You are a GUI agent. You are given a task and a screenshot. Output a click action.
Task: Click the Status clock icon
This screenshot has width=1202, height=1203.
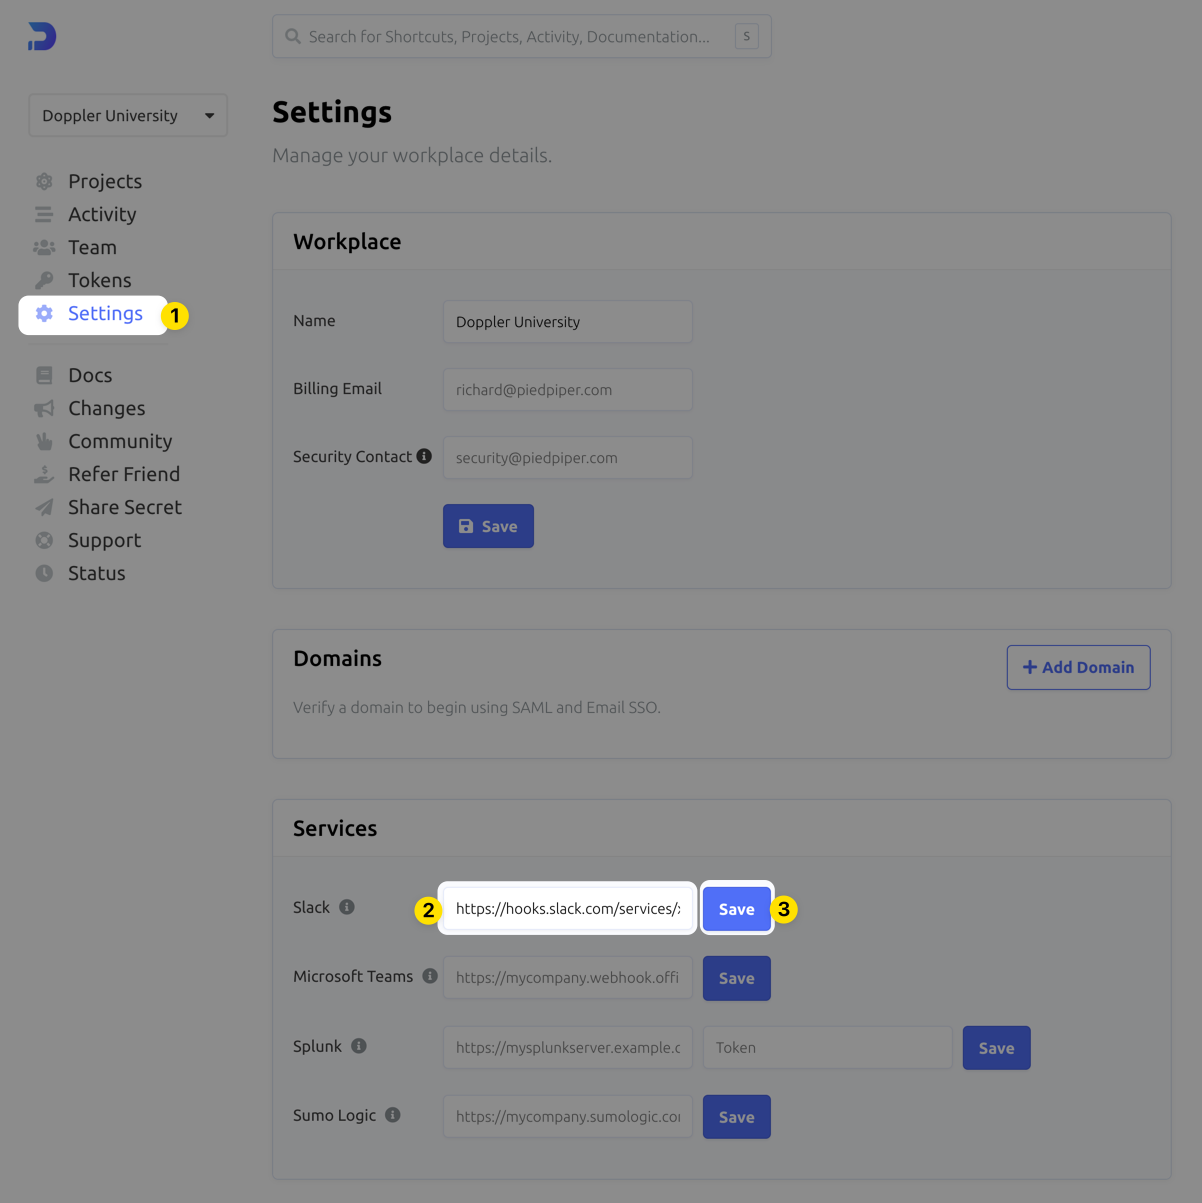tap(44, 573)
